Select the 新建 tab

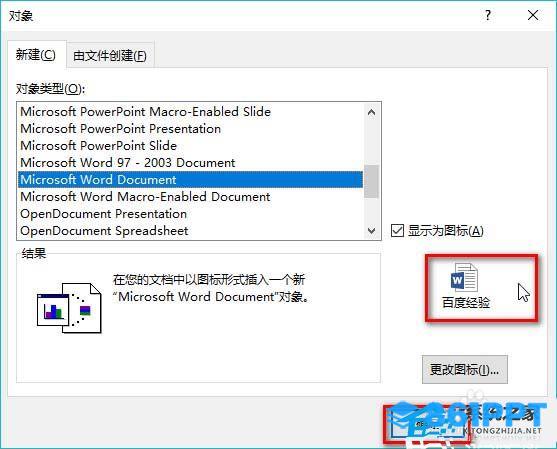pos(36,55)
